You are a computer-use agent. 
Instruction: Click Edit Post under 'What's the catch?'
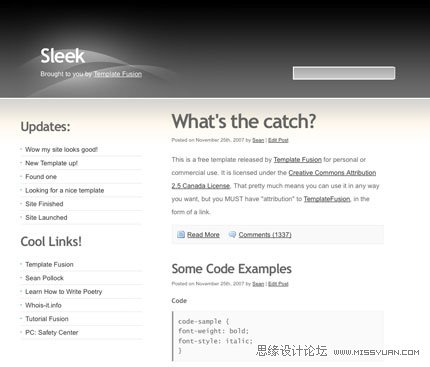(278, 140)
